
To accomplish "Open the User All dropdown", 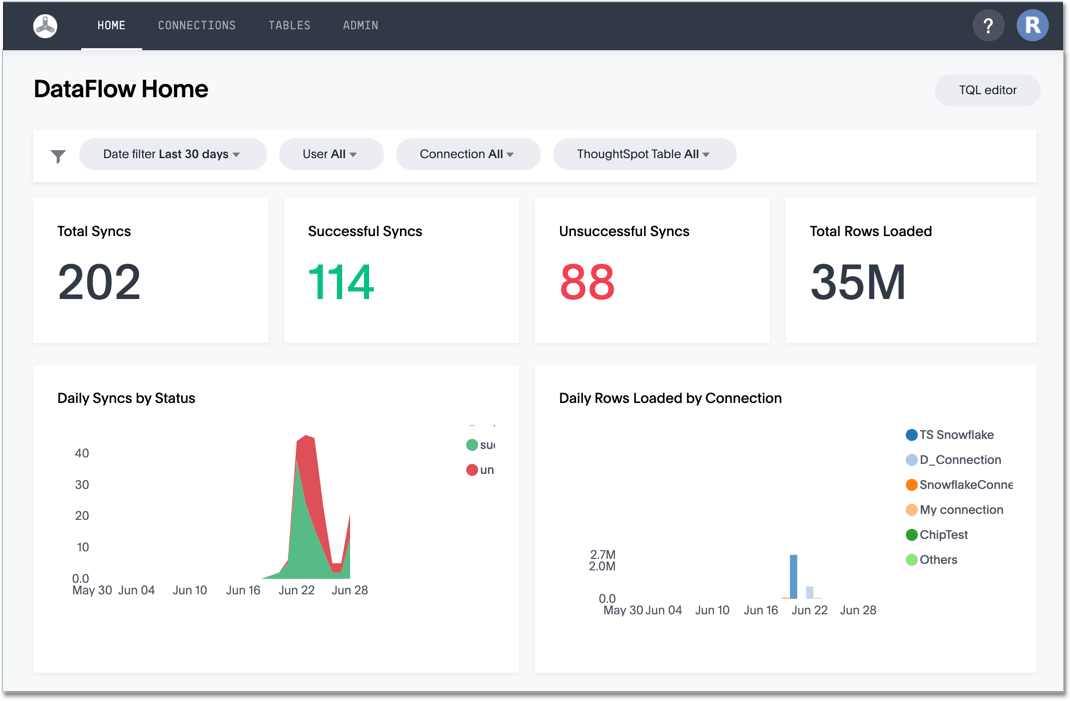I will [x=331, y=154].
